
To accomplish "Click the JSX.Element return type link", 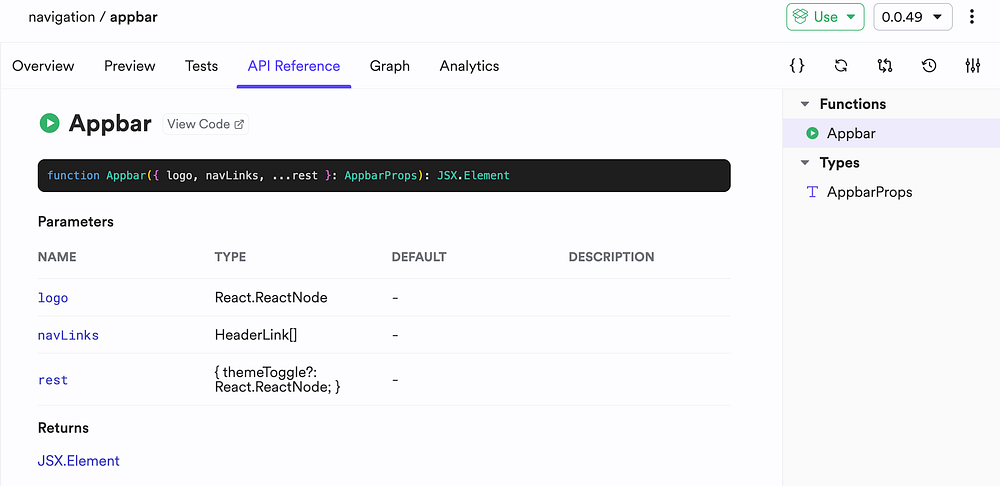I will tap(79, 461).
